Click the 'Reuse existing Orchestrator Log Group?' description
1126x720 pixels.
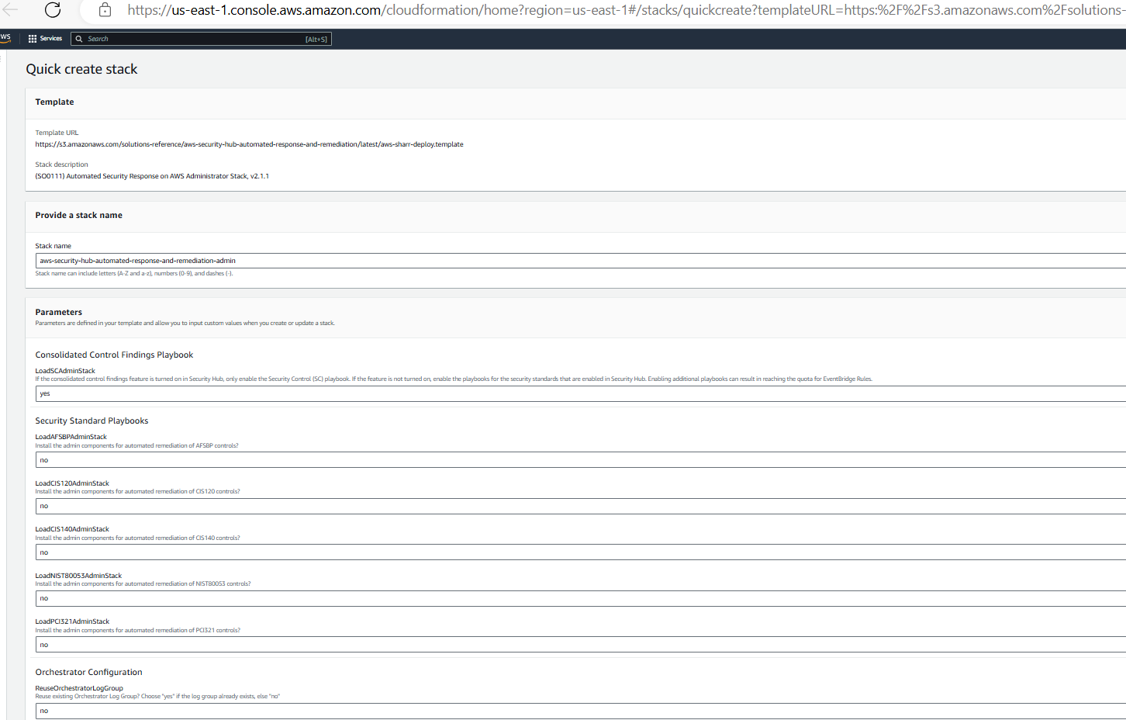(x=157, y=696)
